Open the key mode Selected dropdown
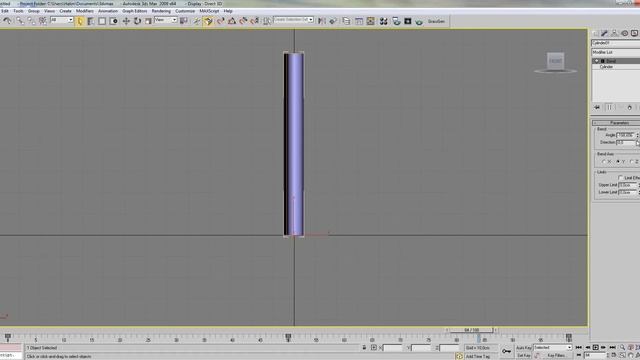640x360 pixels. [553, 348]
